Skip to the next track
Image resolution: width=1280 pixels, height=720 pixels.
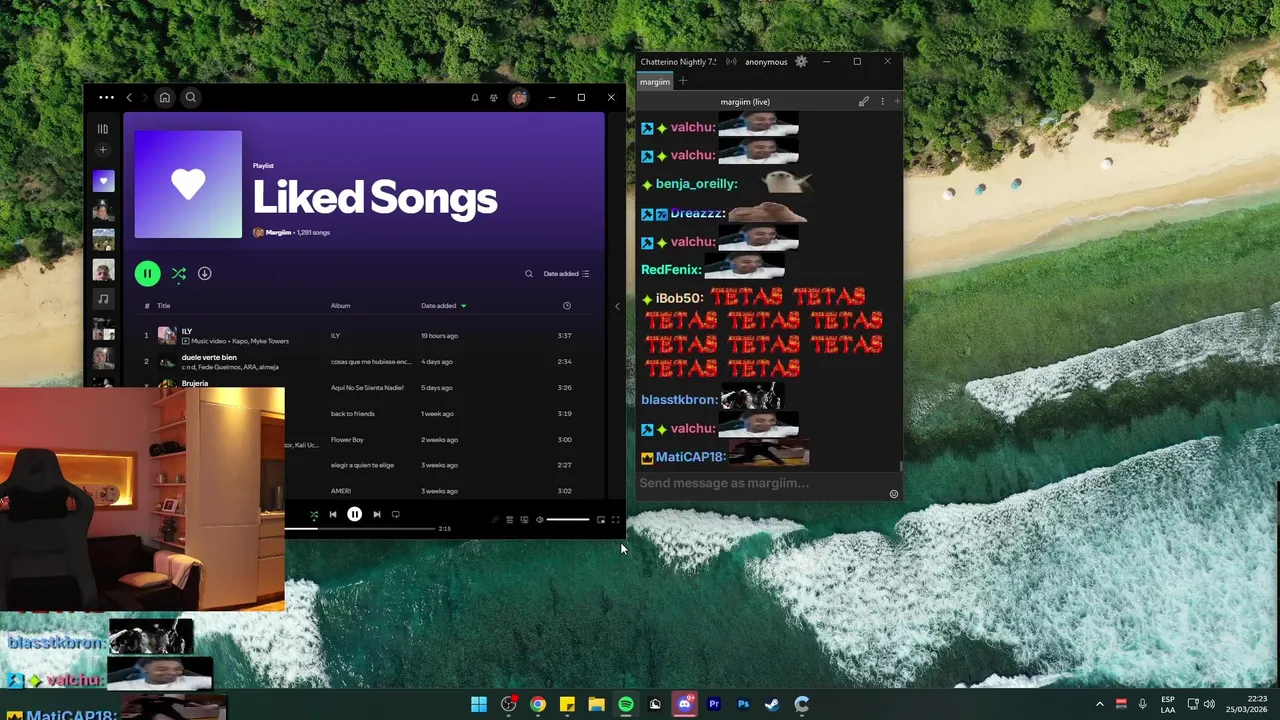(377, 515)
